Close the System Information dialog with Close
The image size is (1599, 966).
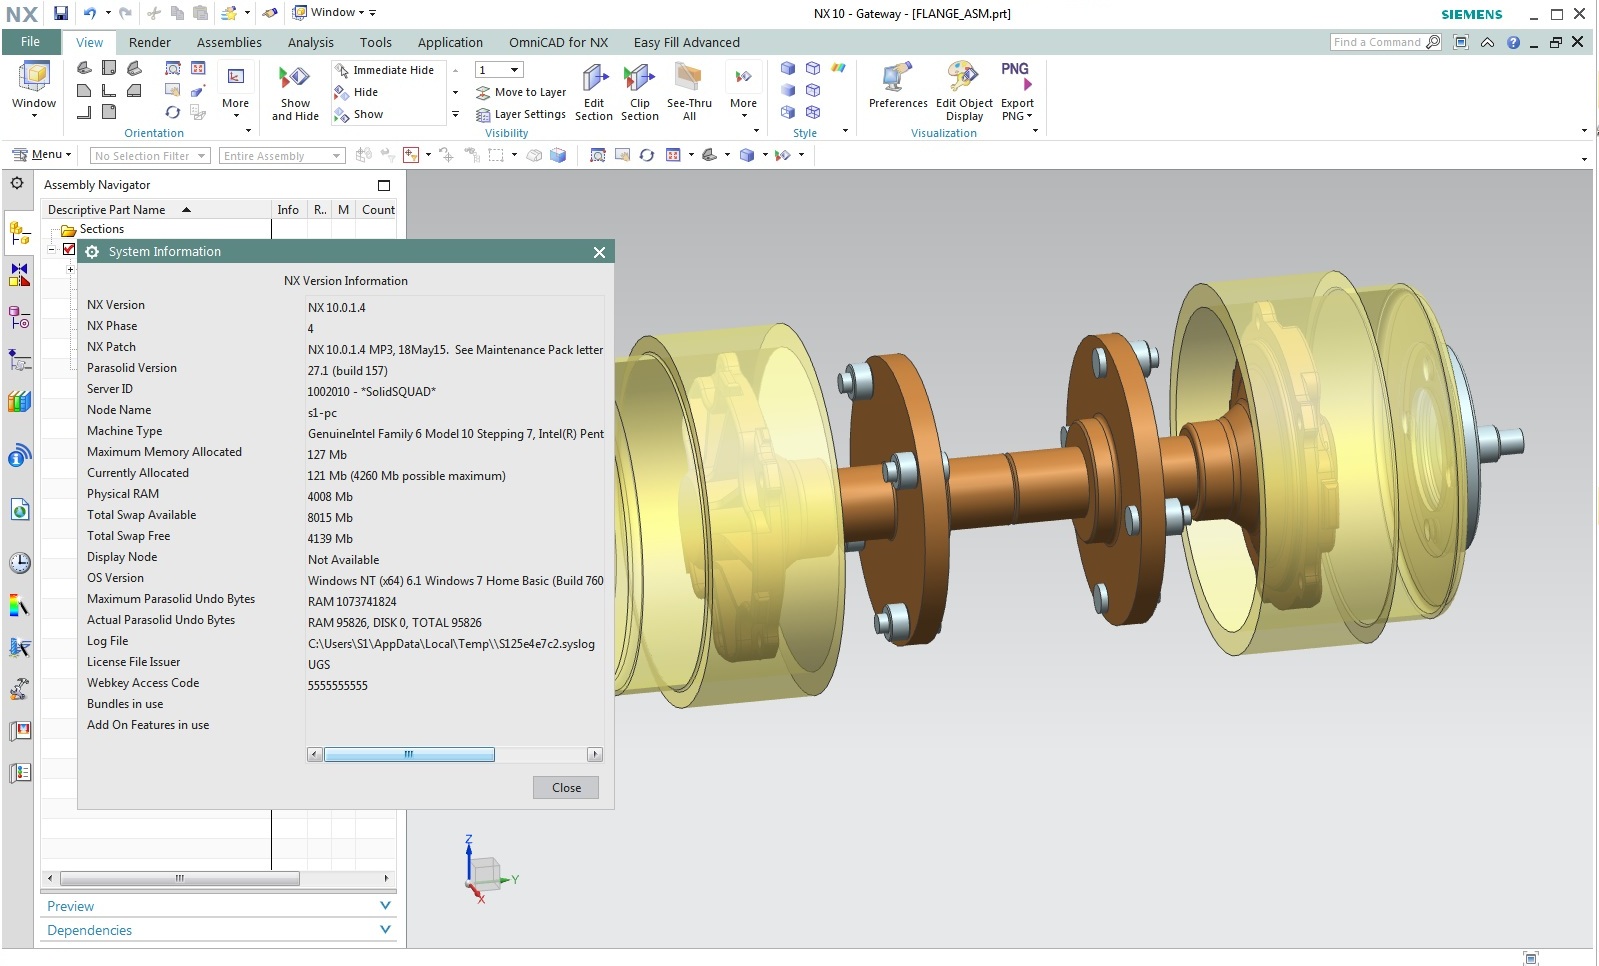pyautogui.click(x=566, y=788)
